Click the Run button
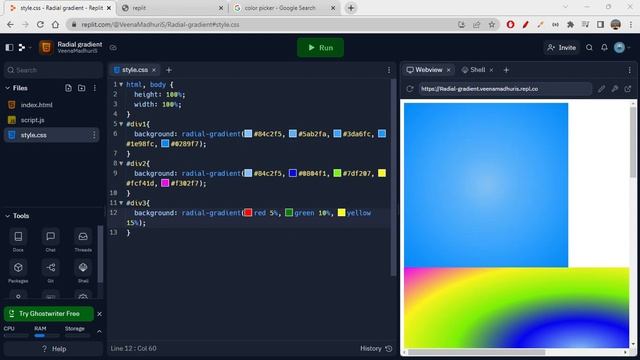Screen dimensions: 640x360 320,48
